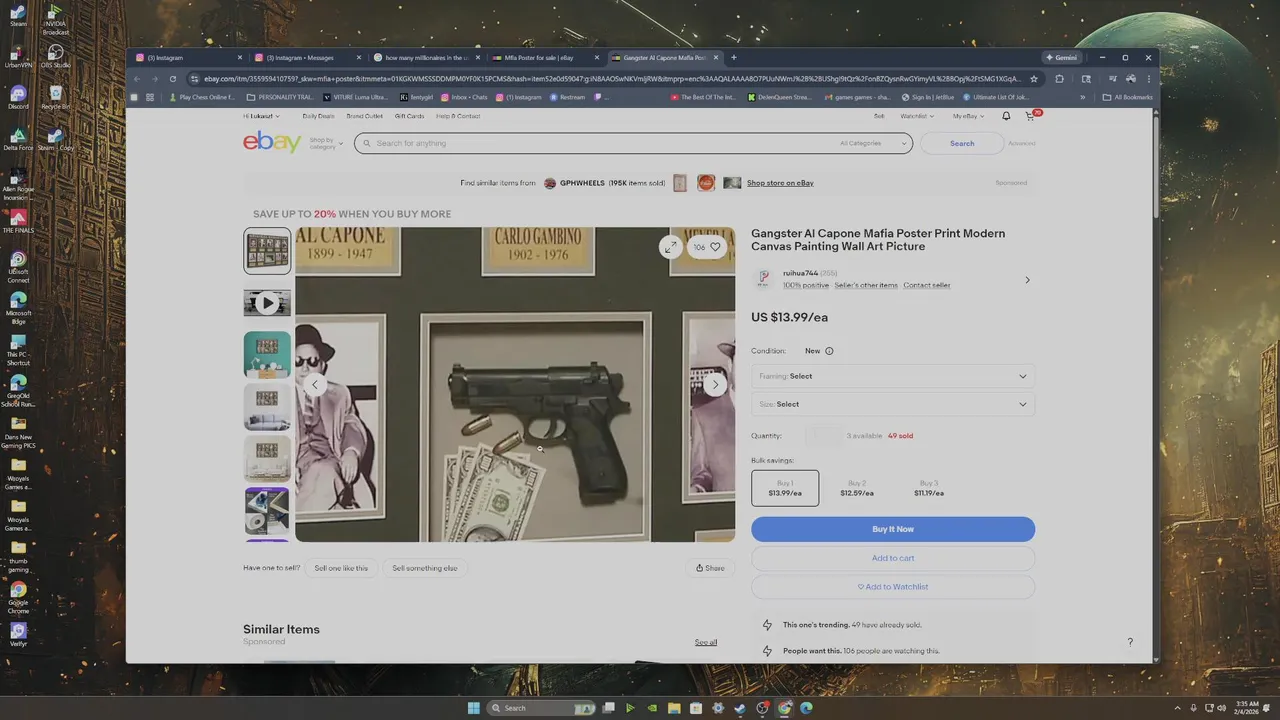Open the Seller's other items link

pos(866,285)
